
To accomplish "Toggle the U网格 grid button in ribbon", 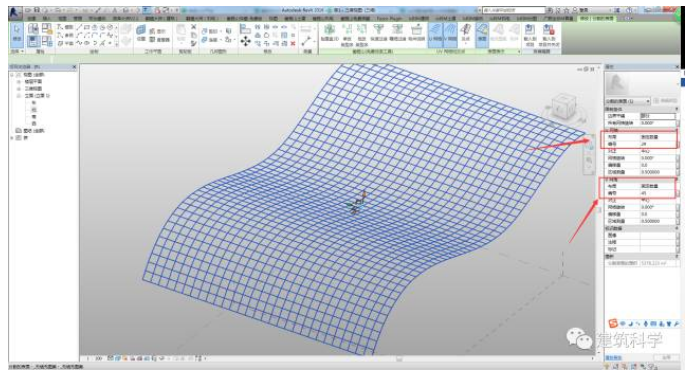I will coord(435,34).
